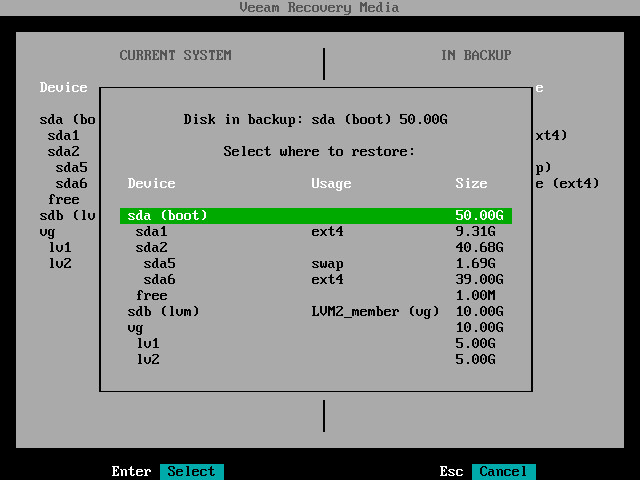Select sdb (lvm) LVM2_member row

tap(316, 311)
